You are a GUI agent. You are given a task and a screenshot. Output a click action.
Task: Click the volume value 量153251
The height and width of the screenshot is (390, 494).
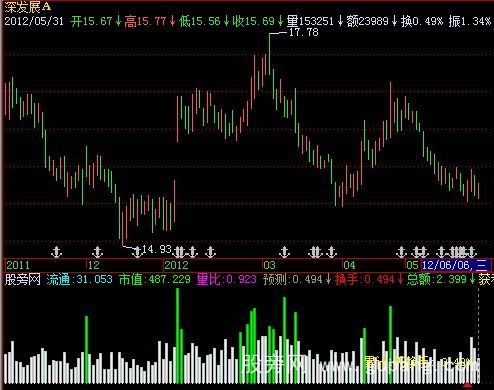(310, 21)
